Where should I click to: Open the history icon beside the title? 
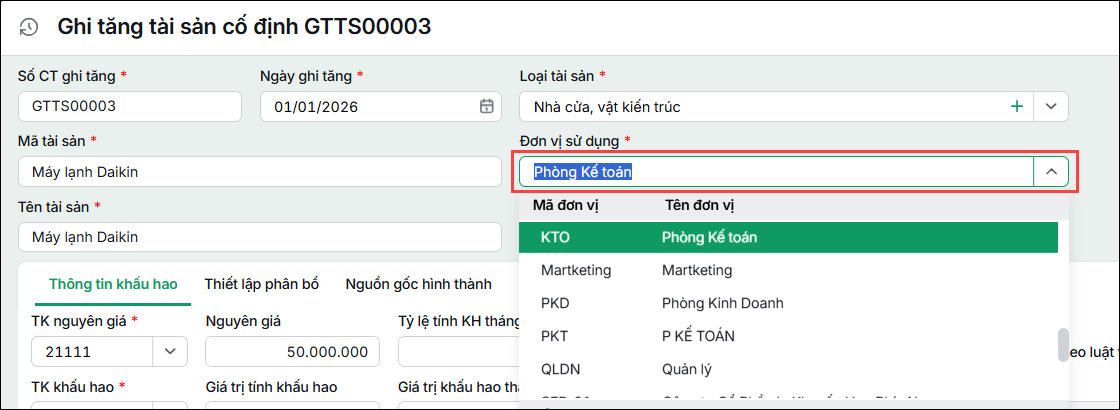[x=29, y=27]
